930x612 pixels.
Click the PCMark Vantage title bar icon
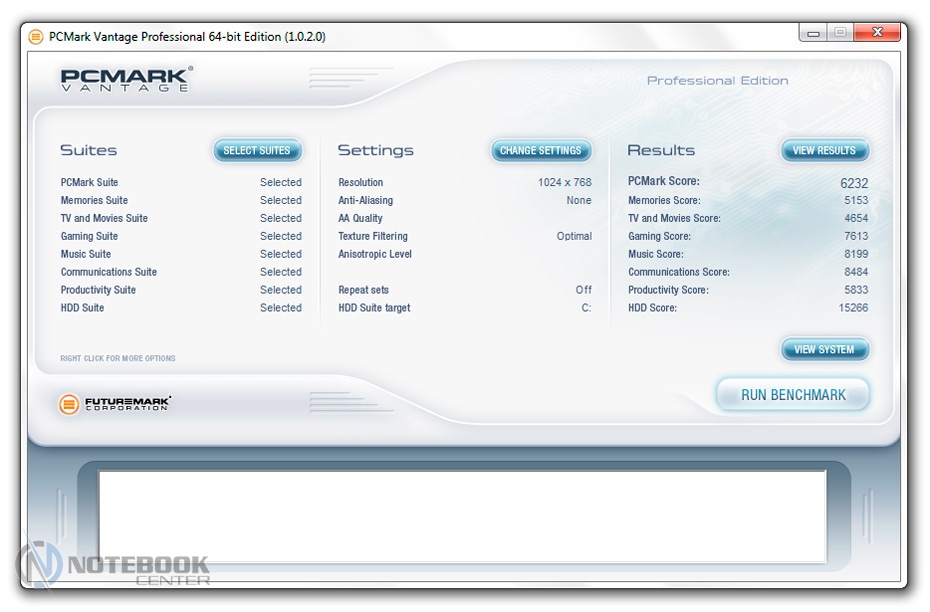pyautogui.click(x=36, y=37)
